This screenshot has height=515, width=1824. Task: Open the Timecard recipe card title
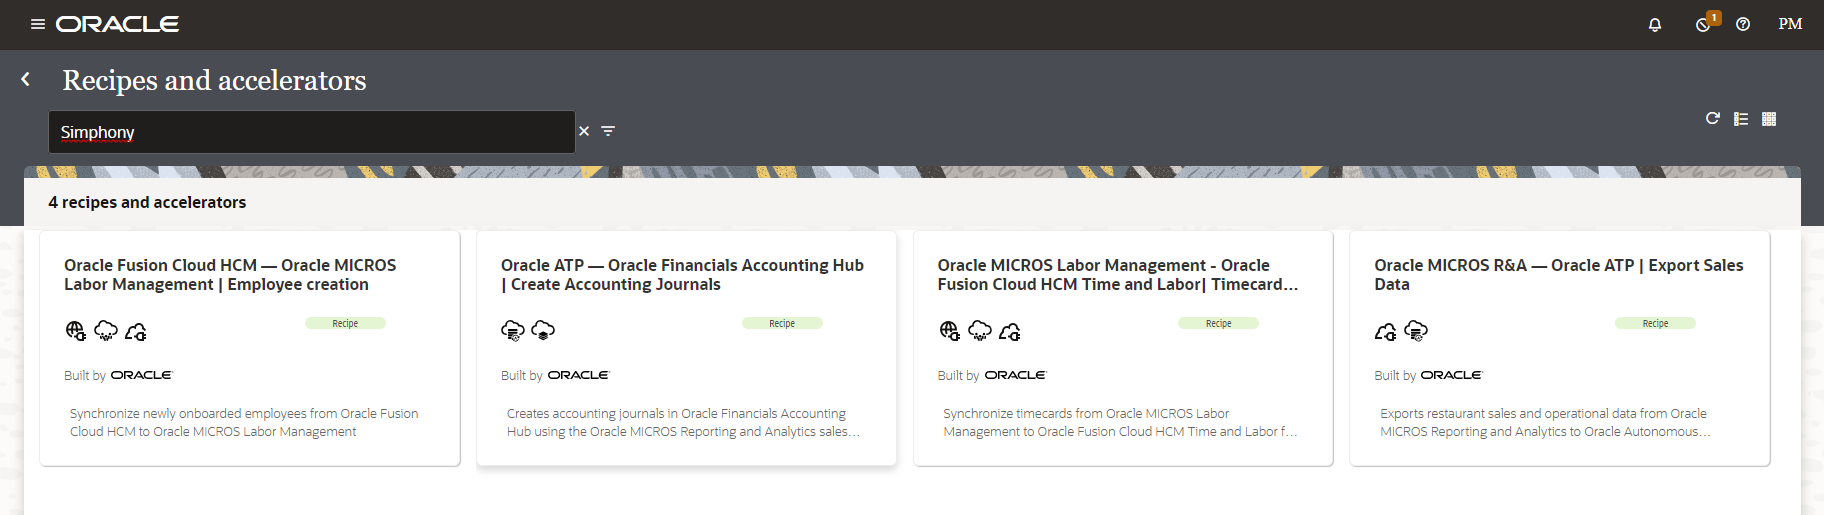[x=1117, y=275]
